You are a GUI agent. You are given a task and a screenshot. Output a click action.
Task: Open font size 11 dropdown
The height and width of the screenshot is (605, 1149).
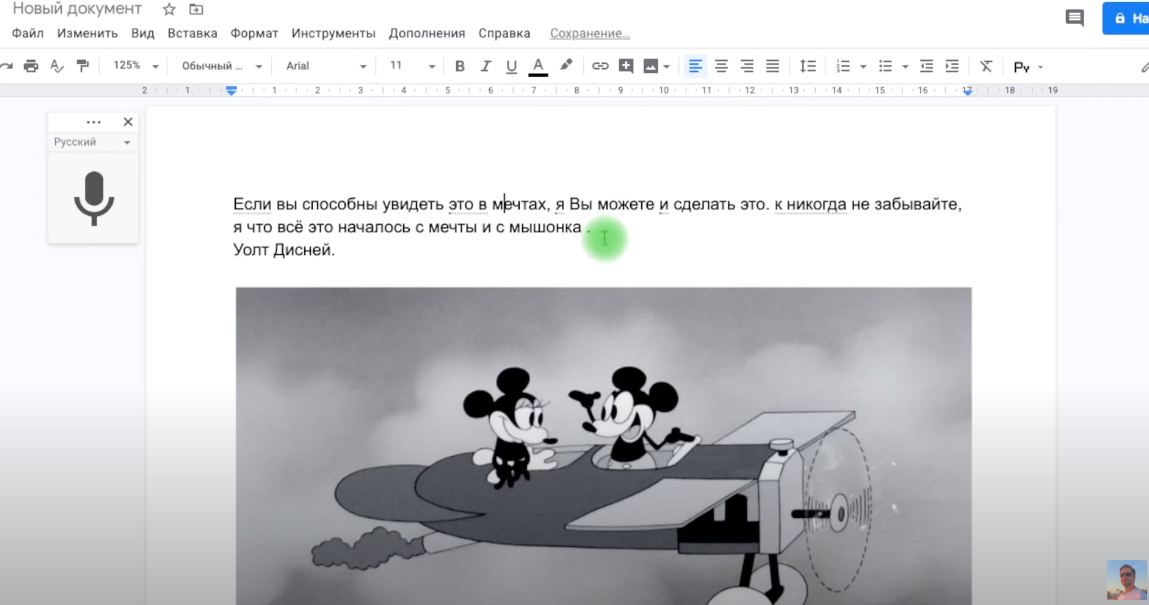[412, 66]
